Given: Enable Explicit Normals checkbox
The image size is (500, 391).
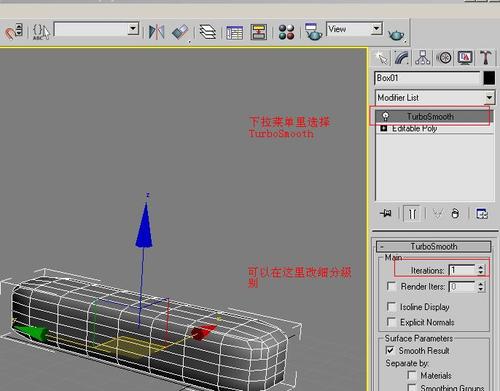Looking at the screenshot, I should (x=391, y=322).
